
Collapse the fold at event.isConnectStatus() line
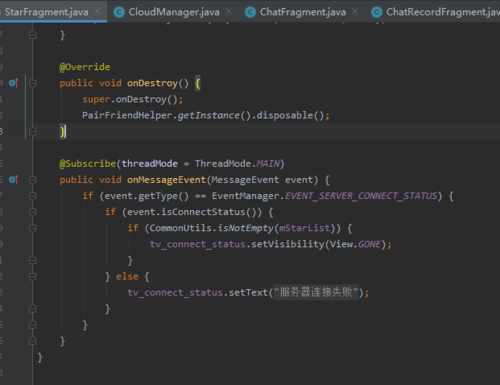click(x=32, y=212)
